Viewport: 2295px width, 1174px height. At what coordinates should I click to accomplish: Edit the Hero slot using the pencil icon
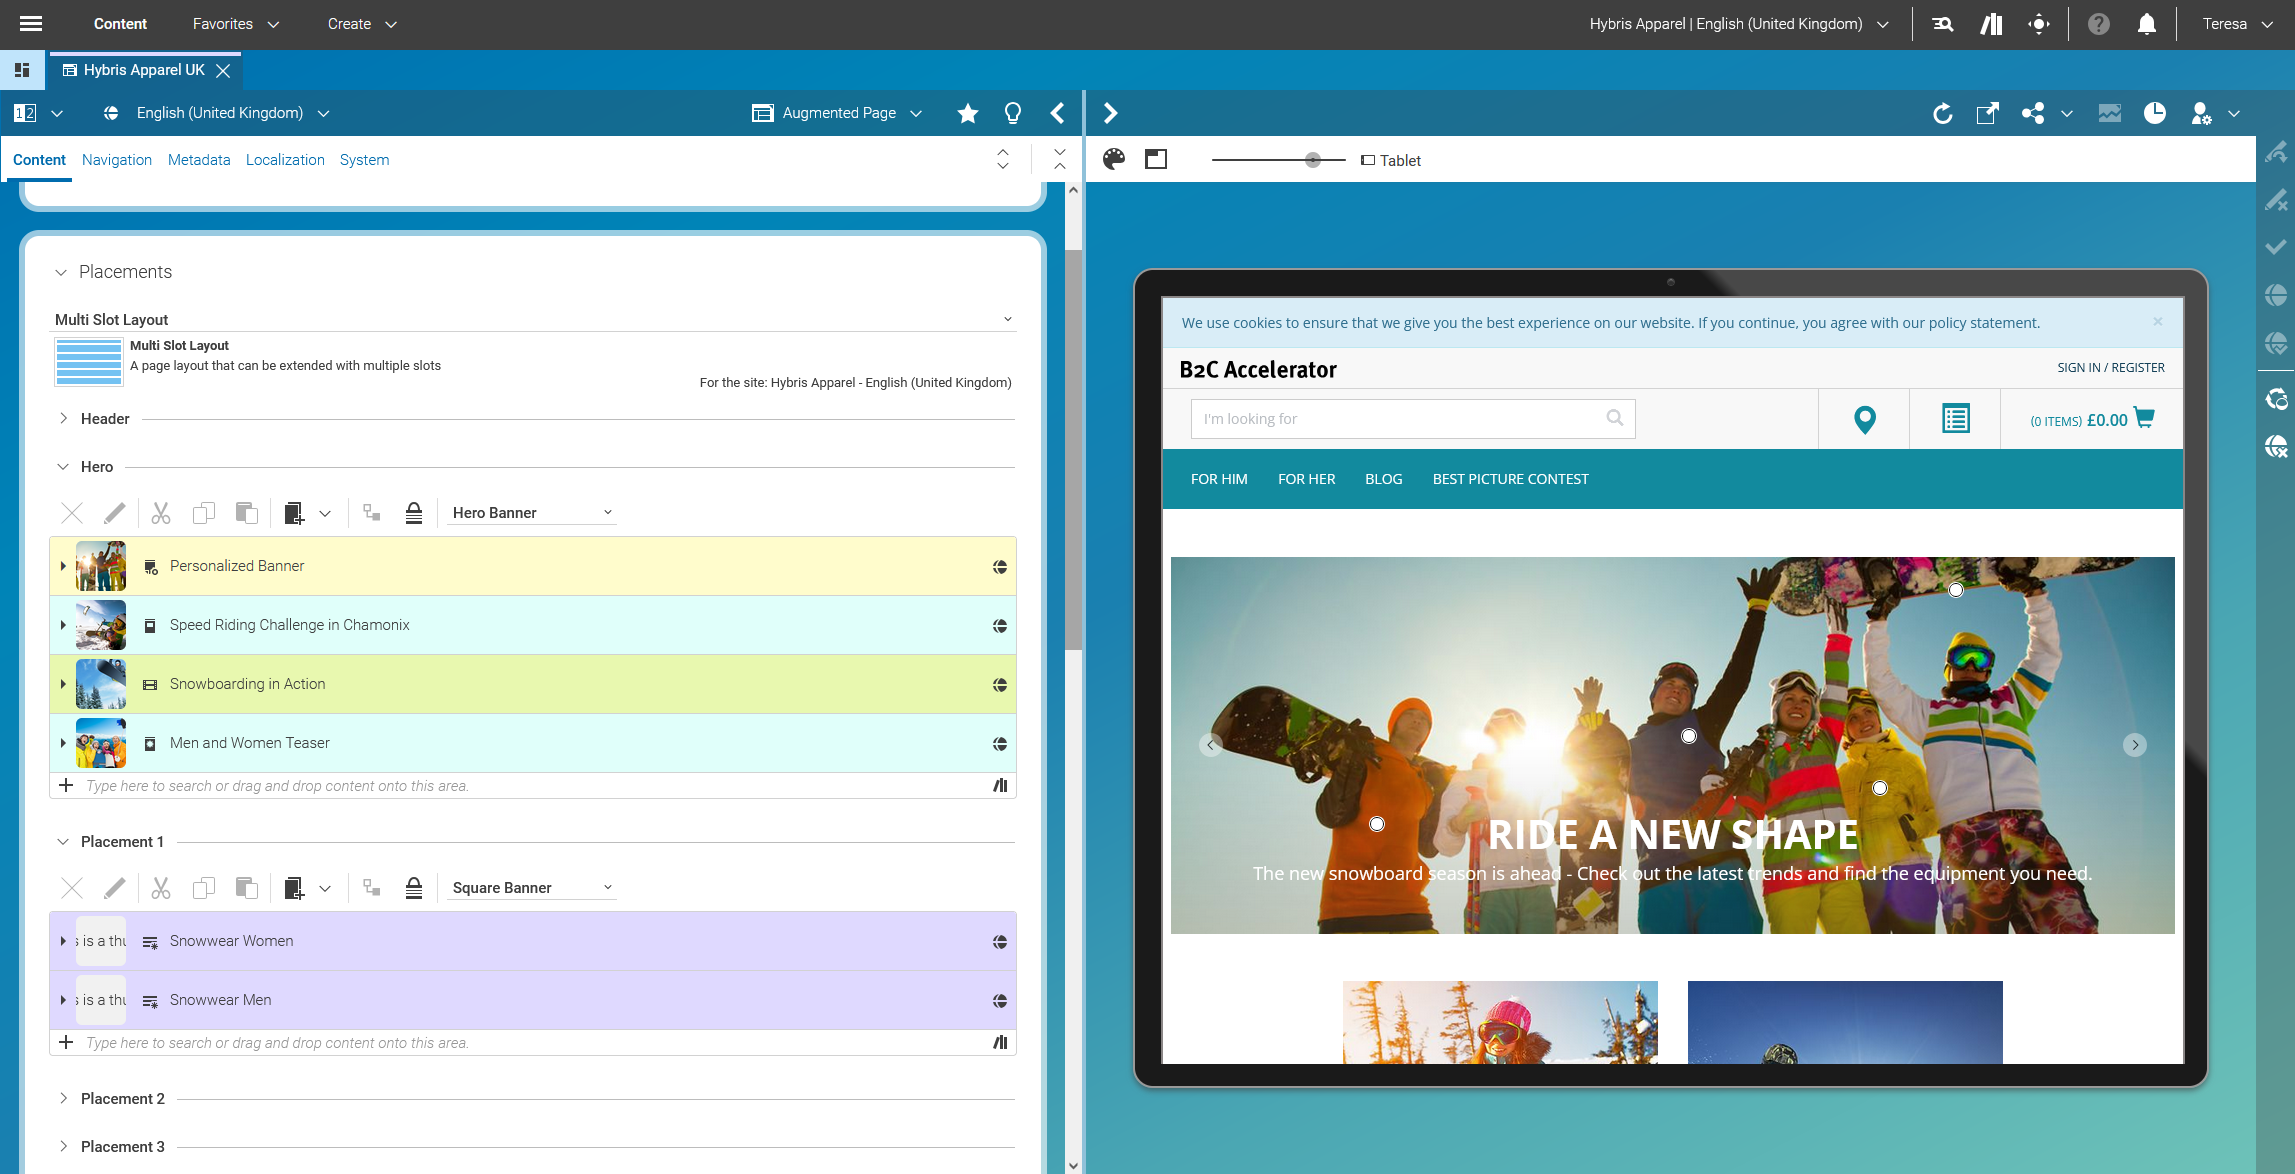click(x=115, y=512)
